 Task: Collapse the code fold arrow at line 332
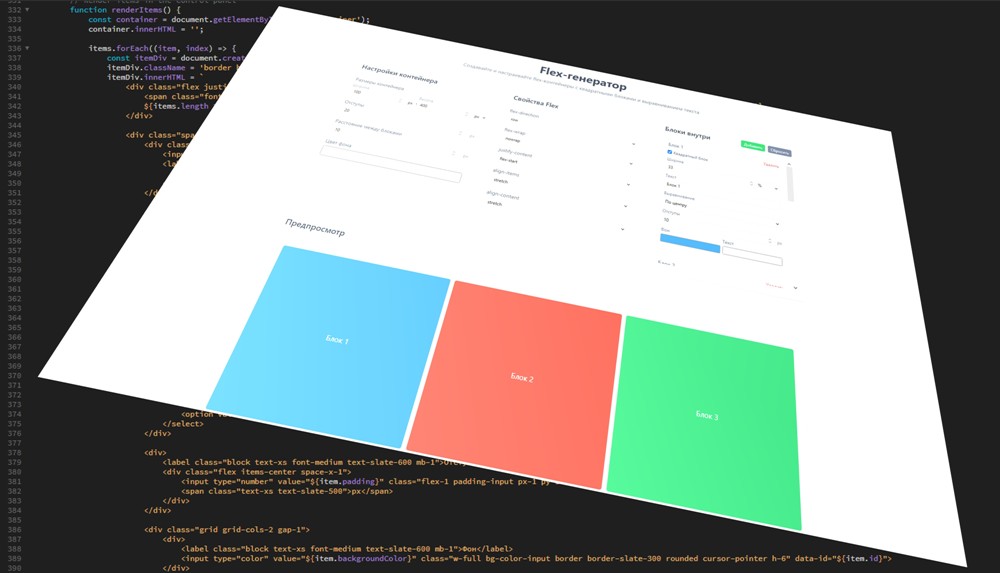27,10
